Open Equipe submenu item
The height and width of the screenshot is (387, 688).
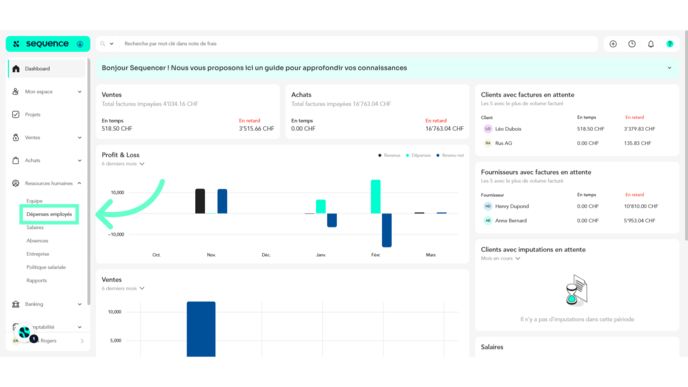[x=34, y=201]
